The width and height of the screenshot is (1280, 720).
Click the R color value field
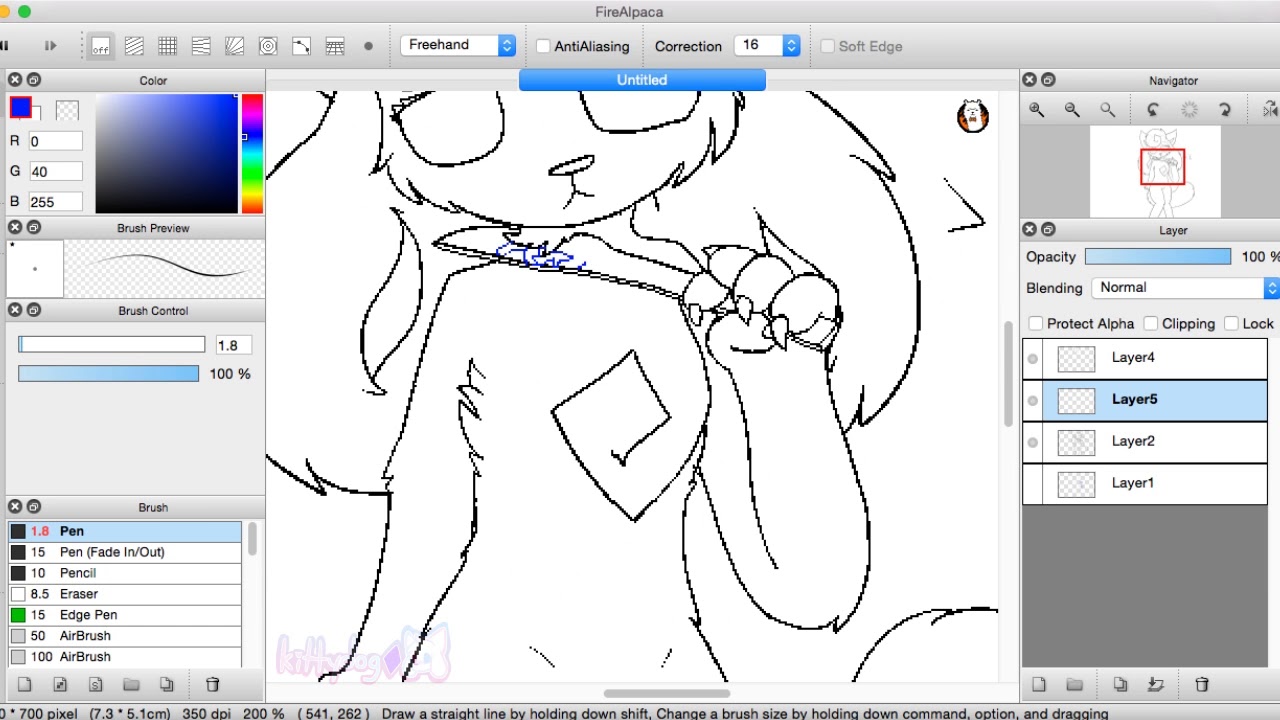(55, 142)
